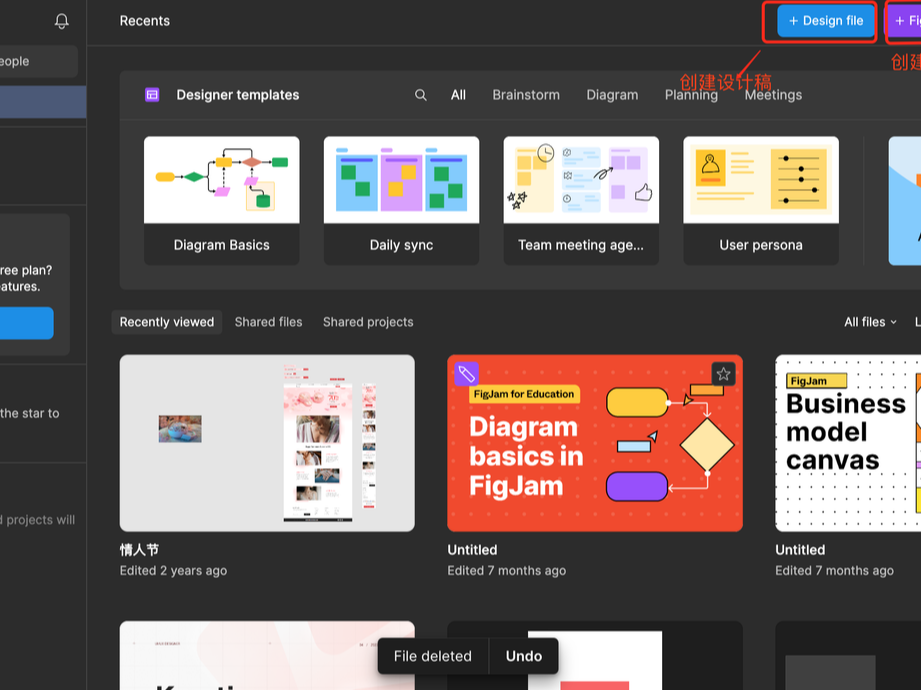Star the Diagram basics in FigJam file
The height and width of the screenshot is (691, 921).
click(x=722, y=374)
